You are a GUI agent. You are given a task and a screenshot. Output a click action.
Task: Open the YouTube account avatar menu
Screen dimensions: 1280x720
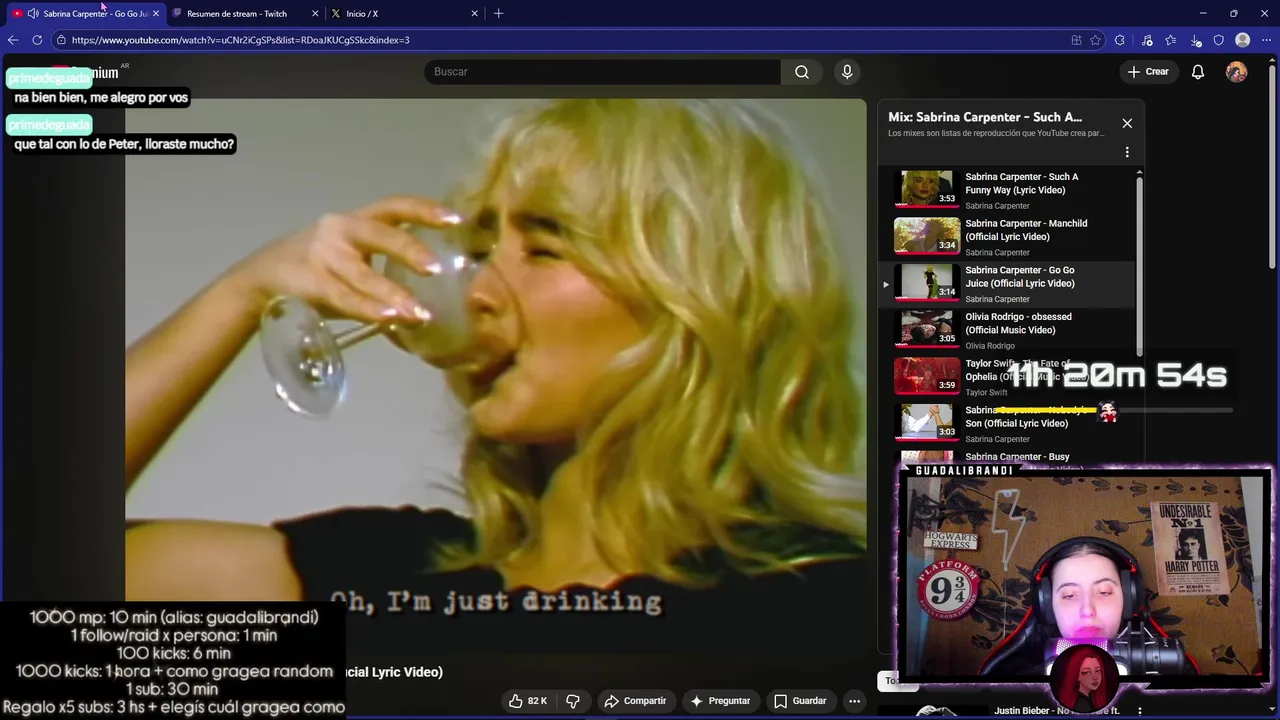(1237, 72)
